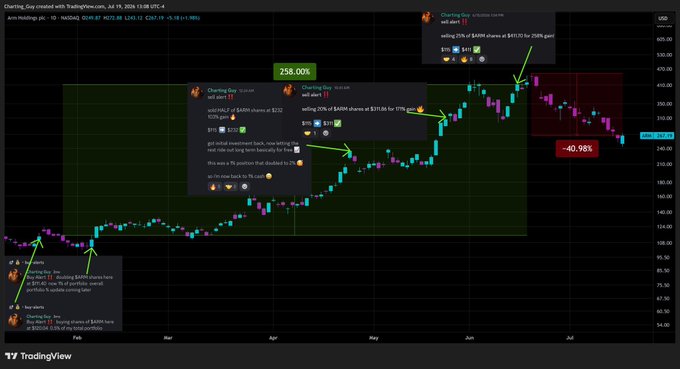The height and width of the screenshot is (369, 680).
Task: Click buy-alerts channel above the doubling message
Action: [x=34, y=262]
